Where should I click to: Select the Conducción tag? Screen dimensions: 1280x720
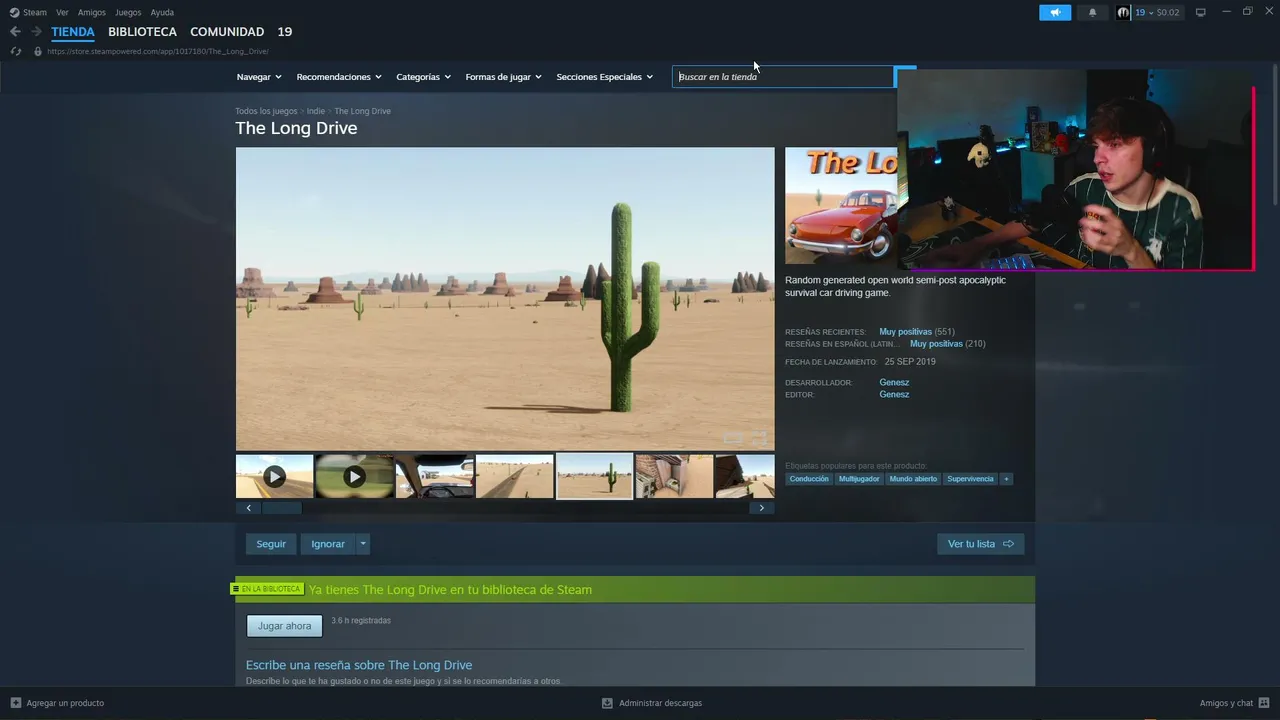(809, 479)
